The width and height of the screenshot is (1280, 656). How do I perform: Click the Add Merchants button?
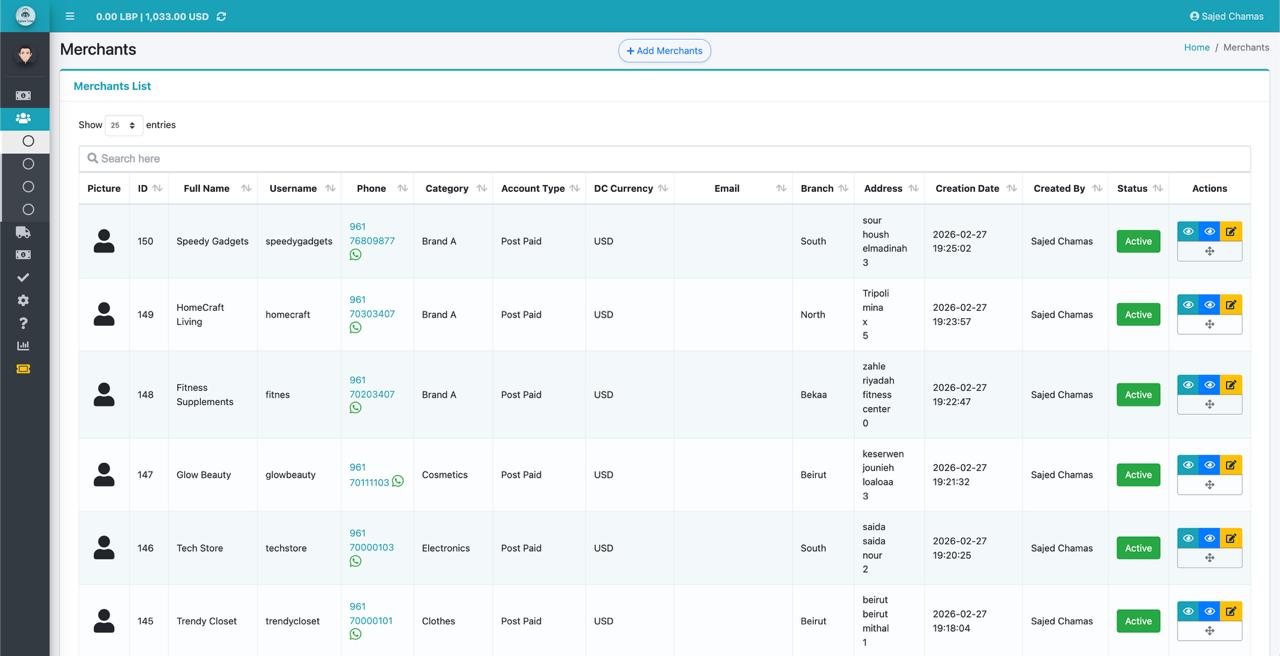(664, 51)
